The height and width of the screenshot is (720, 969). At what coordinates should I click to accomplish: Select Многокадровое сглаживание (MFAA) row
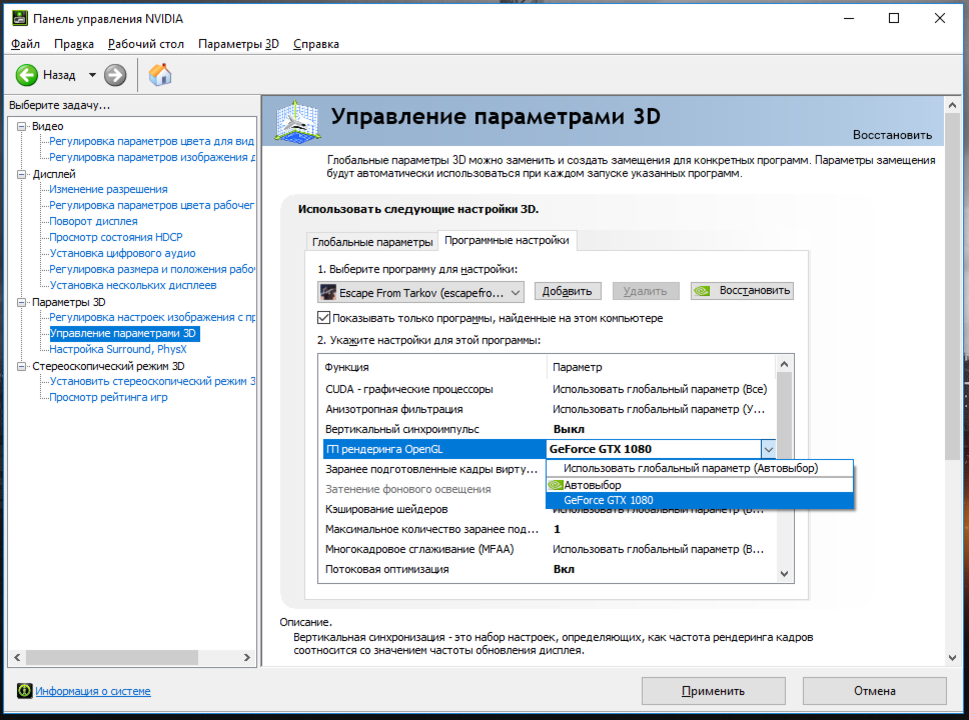pos(548,549)
